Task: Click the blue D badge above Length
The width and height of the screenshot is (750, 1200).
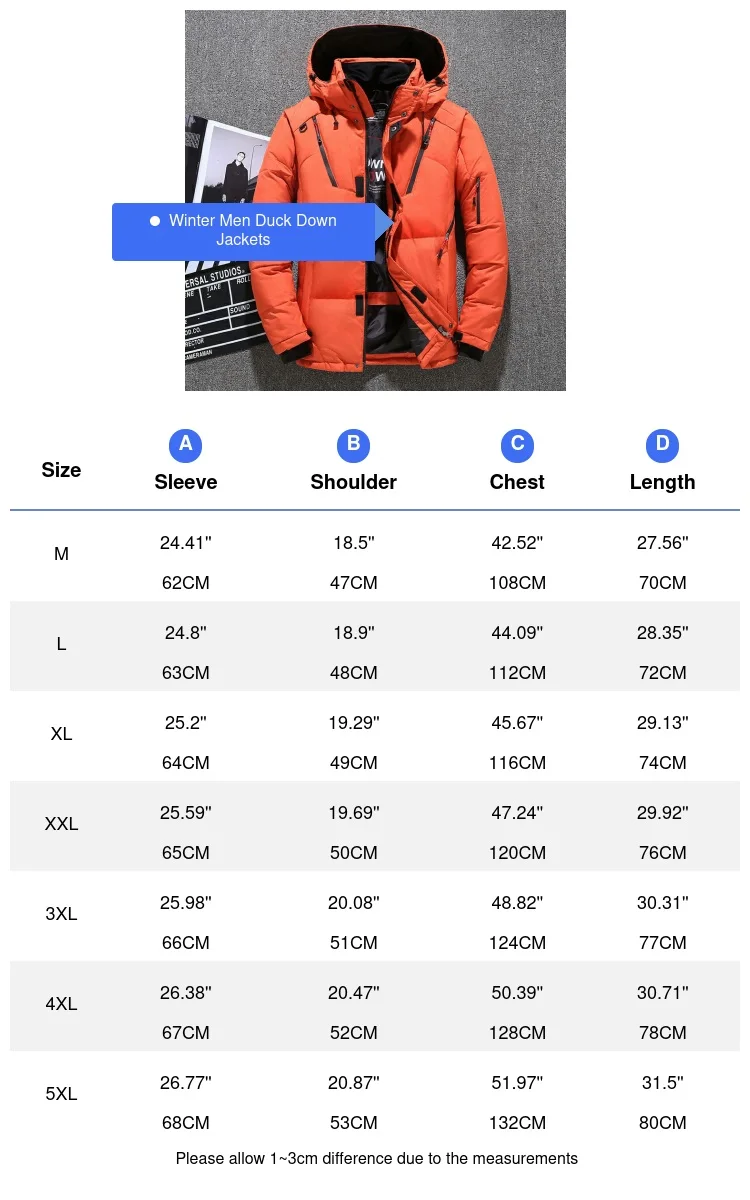Action: (662, 444)
